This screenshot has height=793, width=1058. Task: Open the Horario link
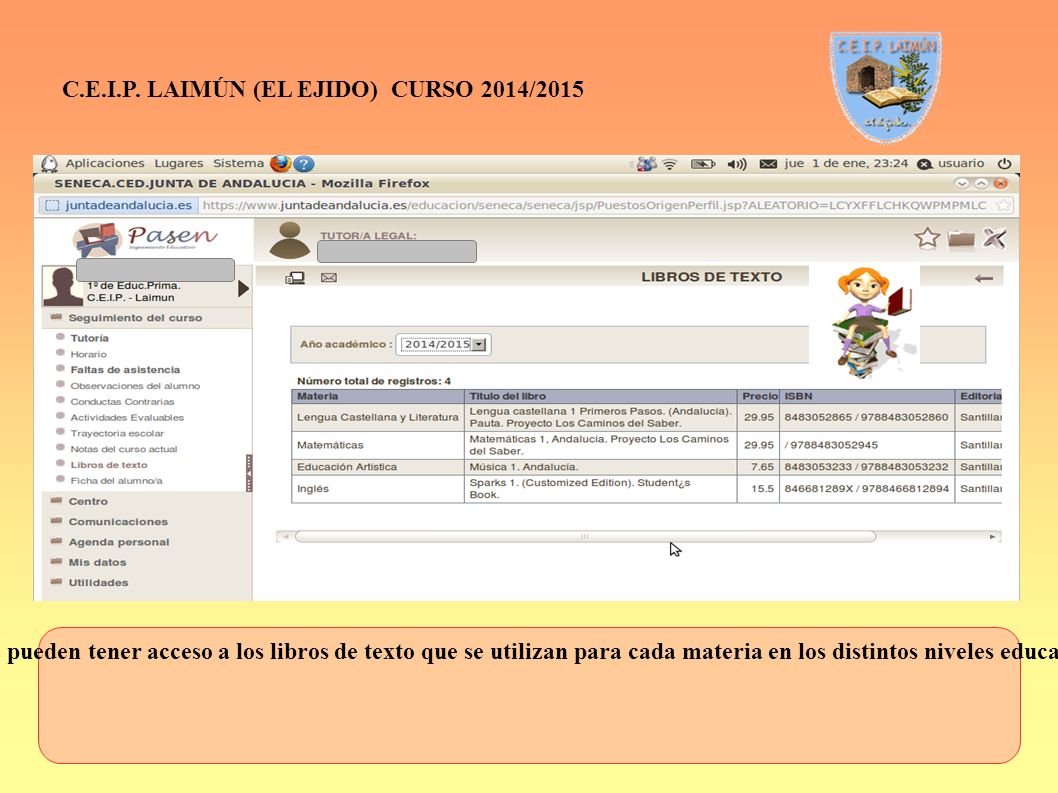[x=88, y=354]
